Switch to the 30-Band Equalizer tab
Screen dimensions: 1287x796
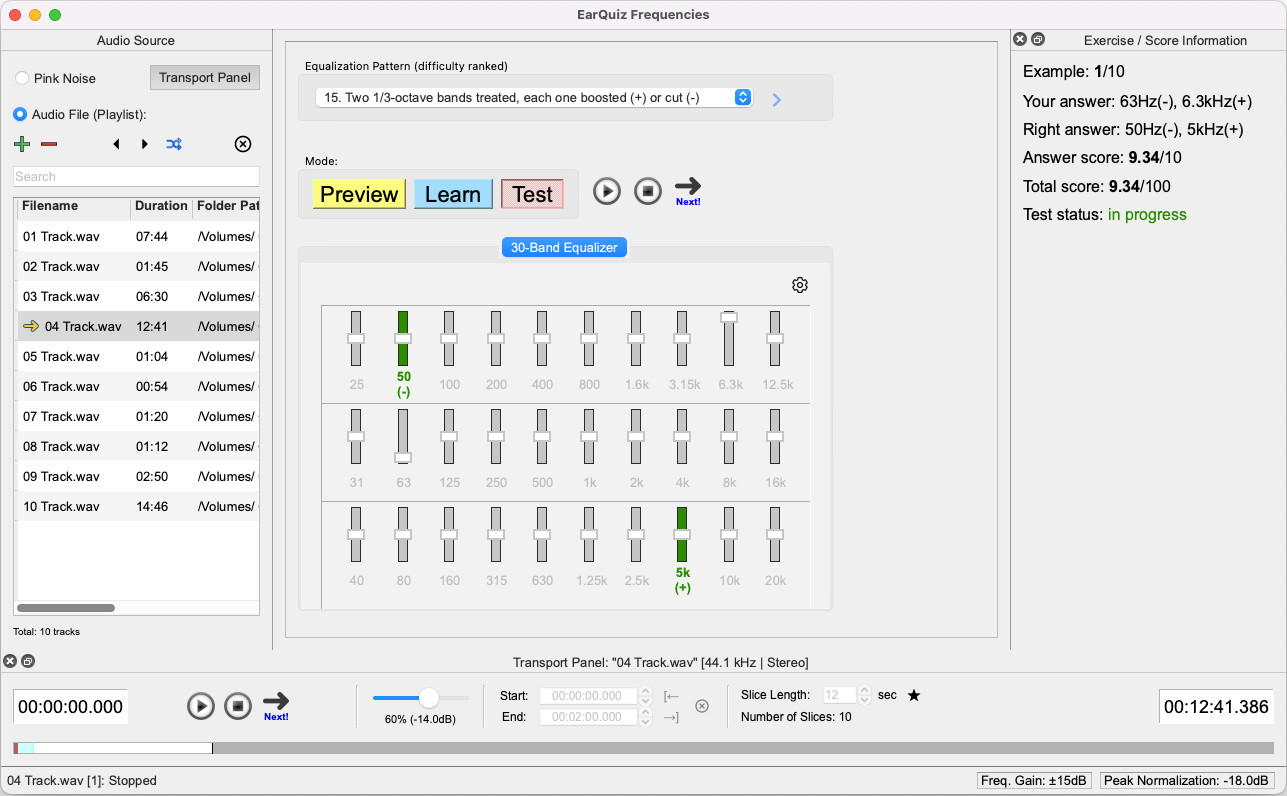[x=564, y=247]
